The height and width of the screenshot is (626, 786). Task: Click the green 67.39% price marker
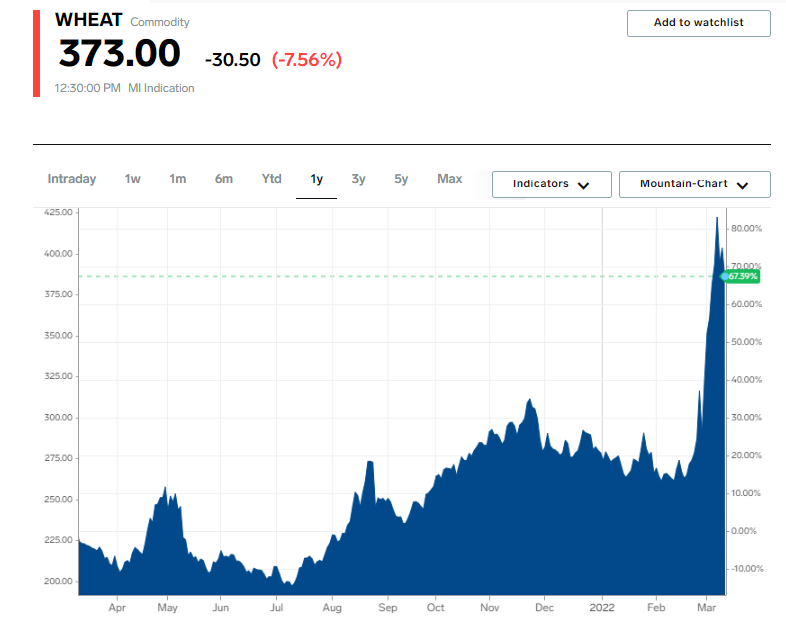tap(741, 276)
